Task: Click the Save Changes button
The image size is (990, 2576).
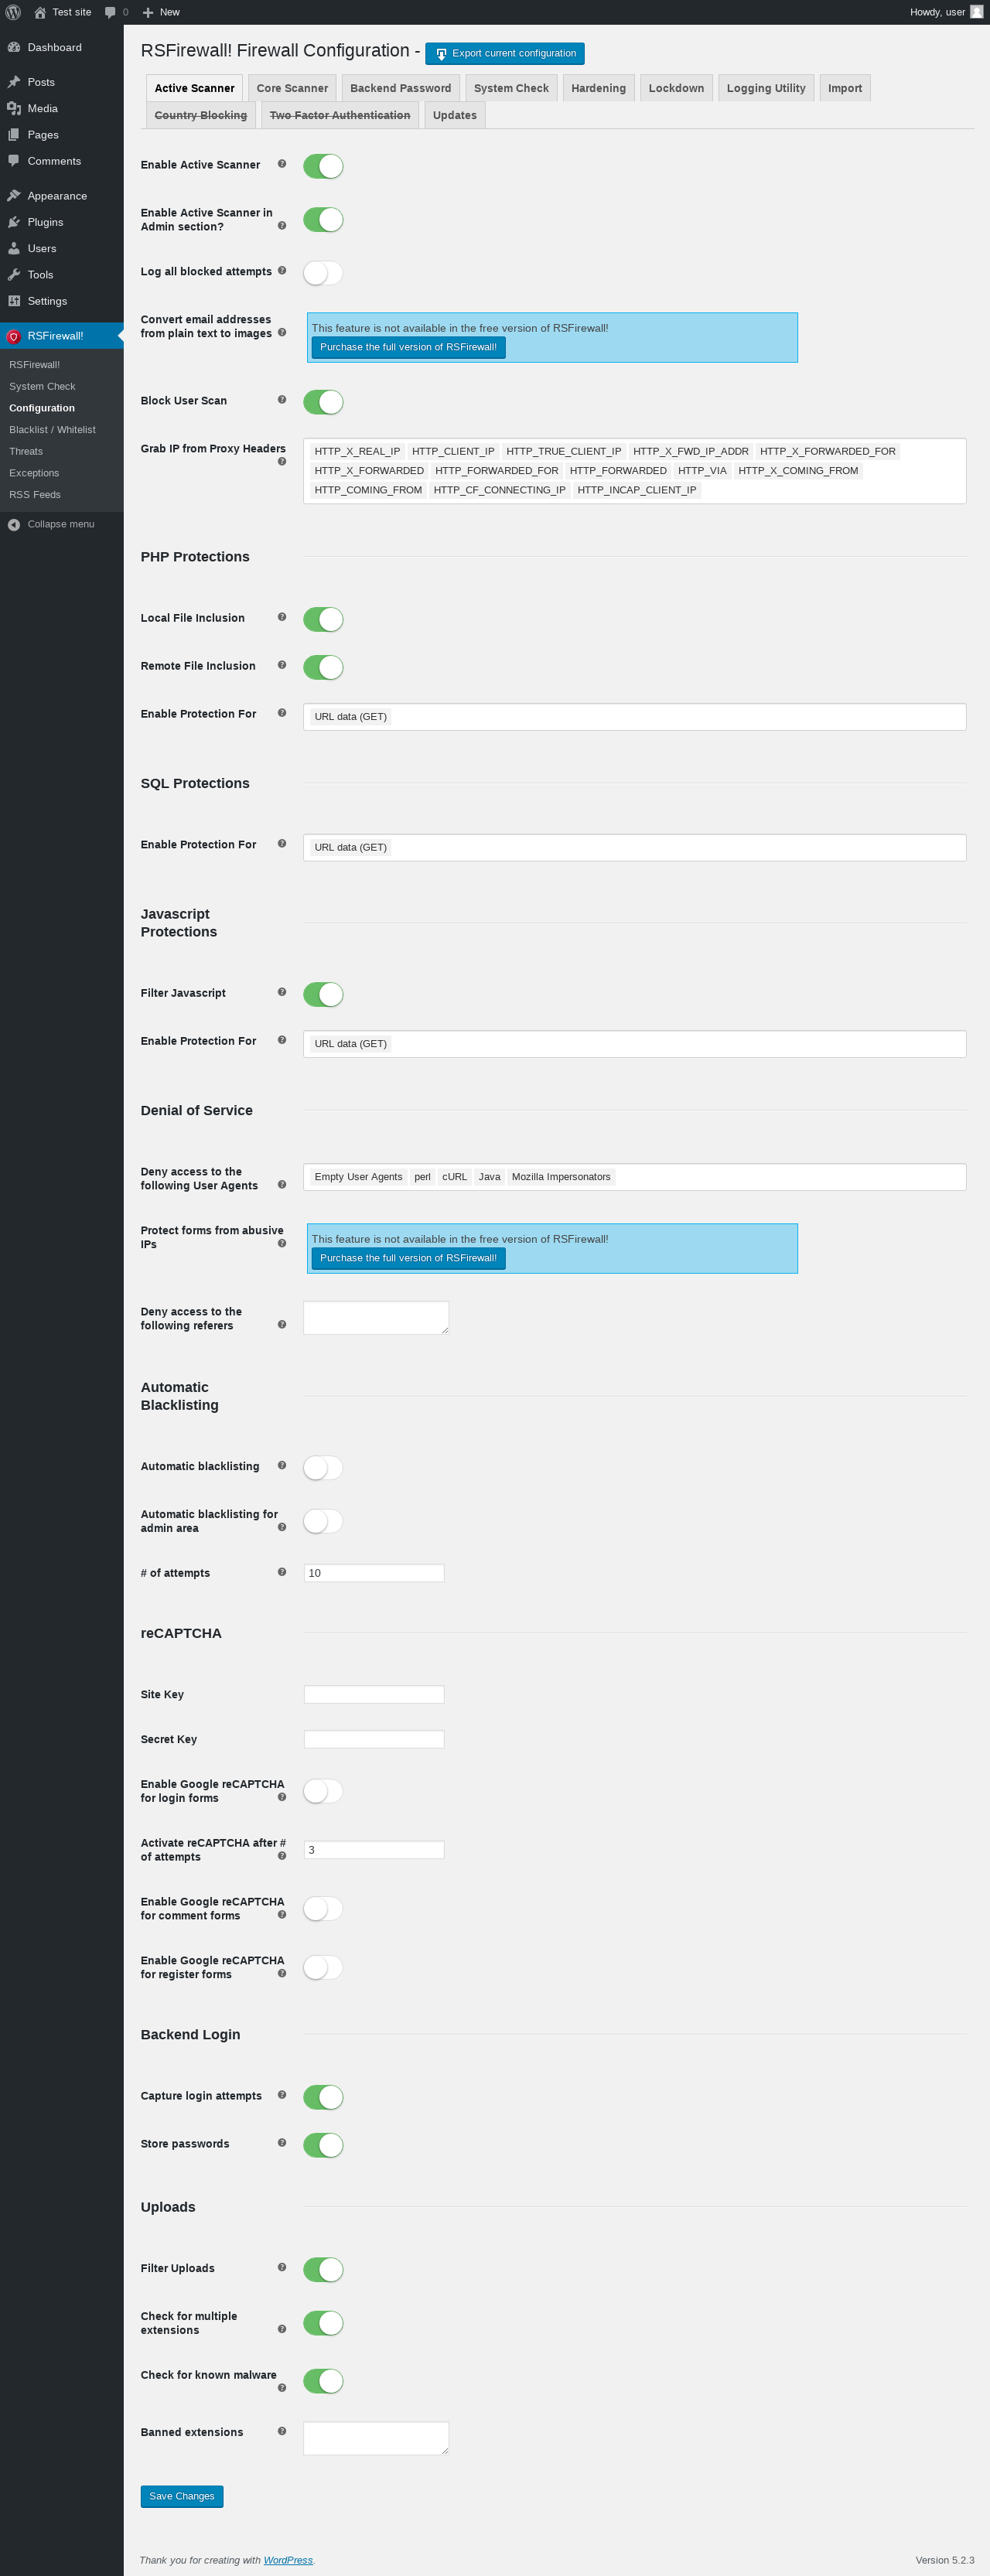Action: coord(182,2496)
